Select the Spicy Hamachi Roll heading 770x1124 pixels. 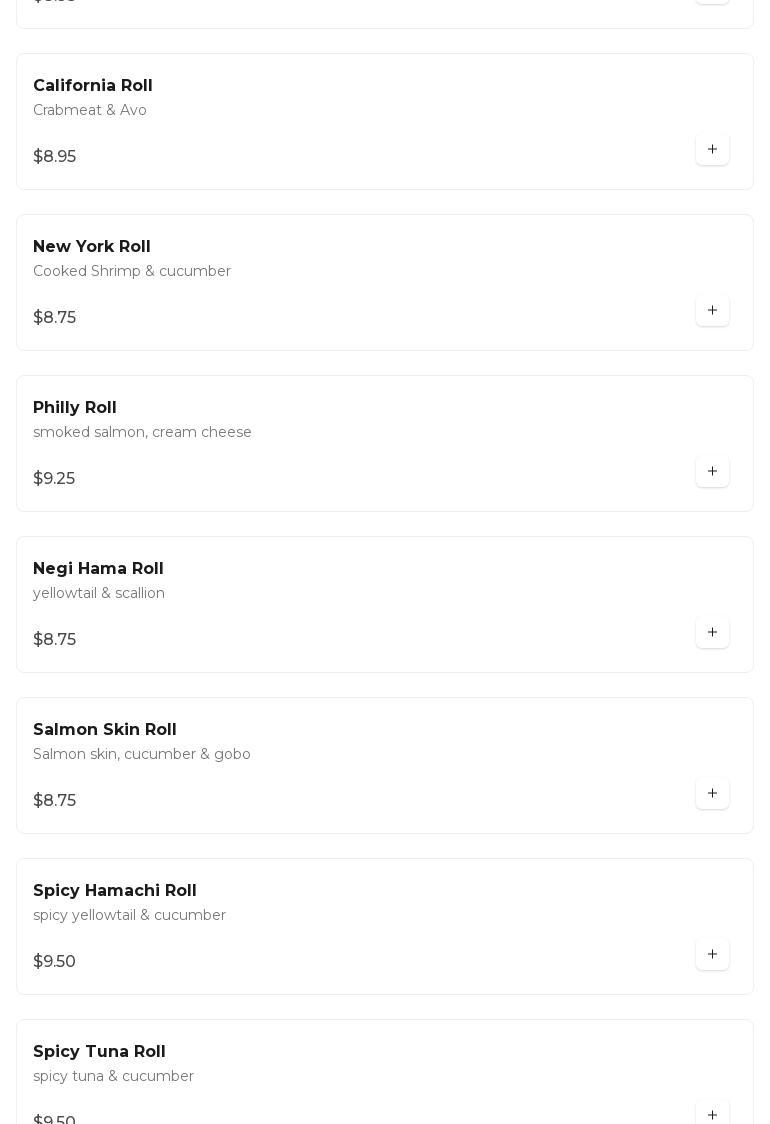click(x=115, y=891)
